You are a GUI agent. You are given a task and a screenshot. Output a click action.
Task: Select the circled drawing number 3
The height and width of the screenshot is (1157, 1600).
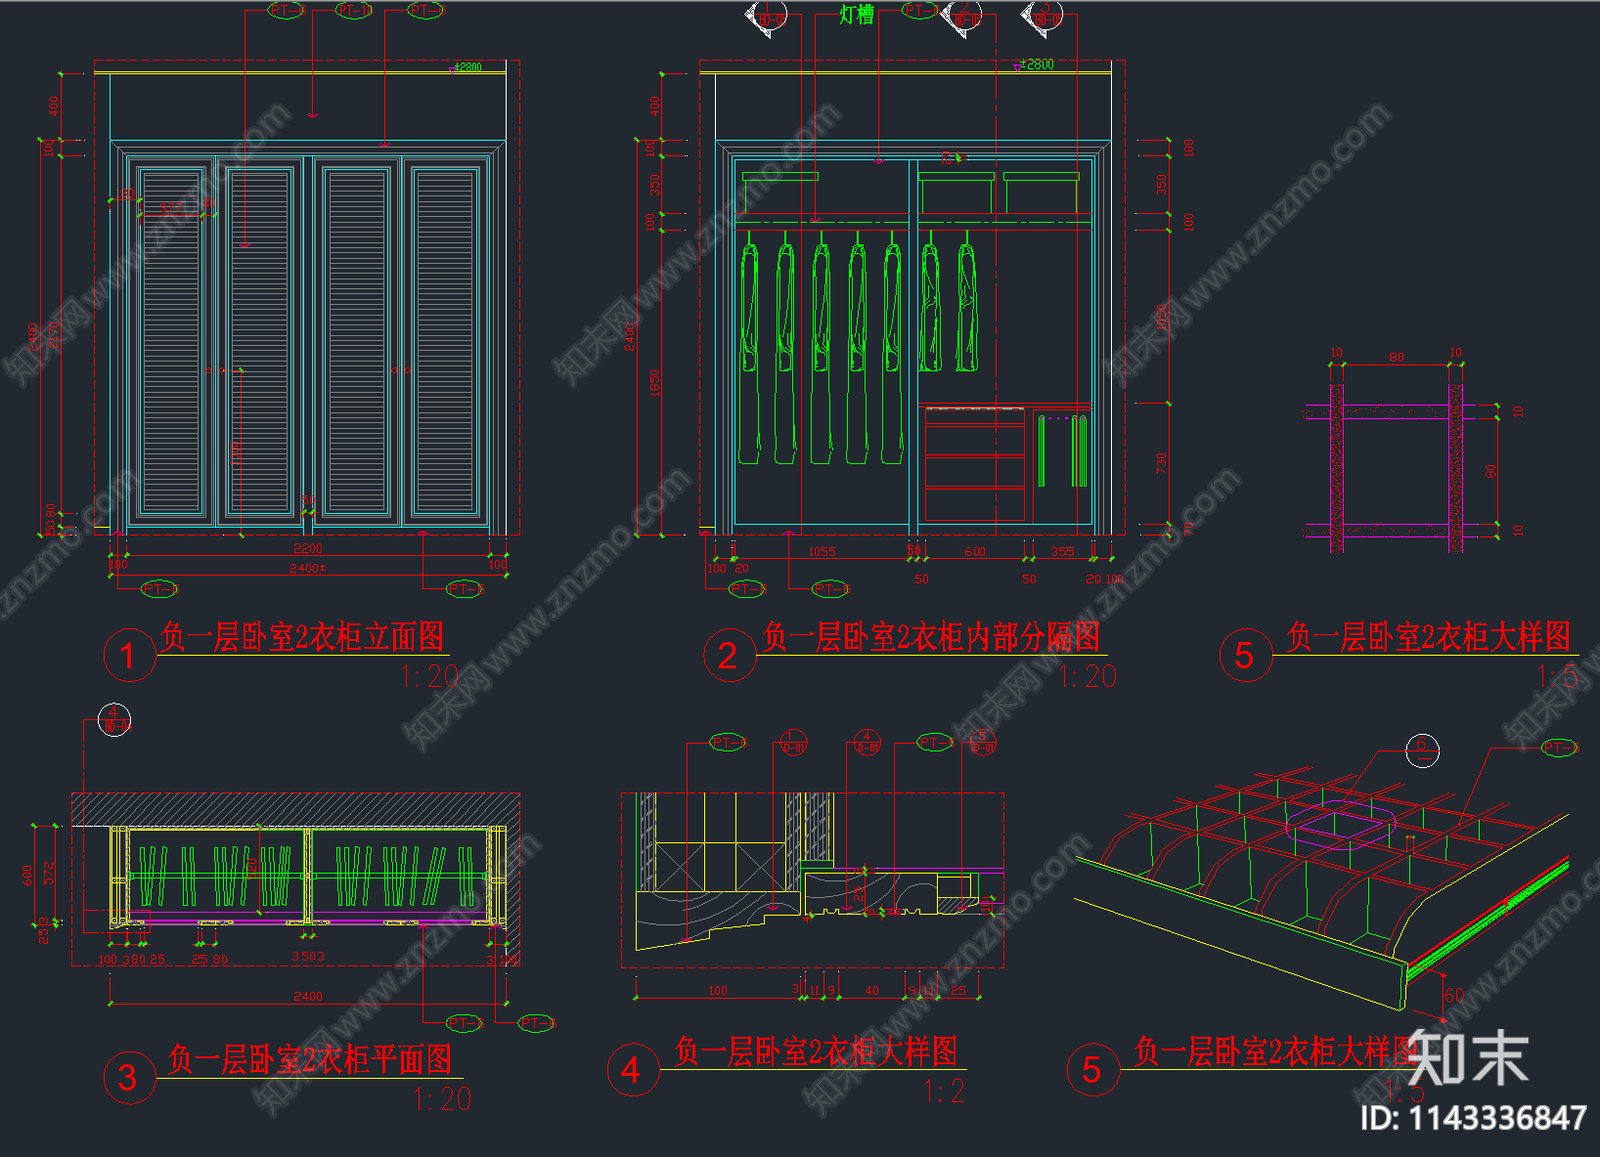tap(129, 1078)
